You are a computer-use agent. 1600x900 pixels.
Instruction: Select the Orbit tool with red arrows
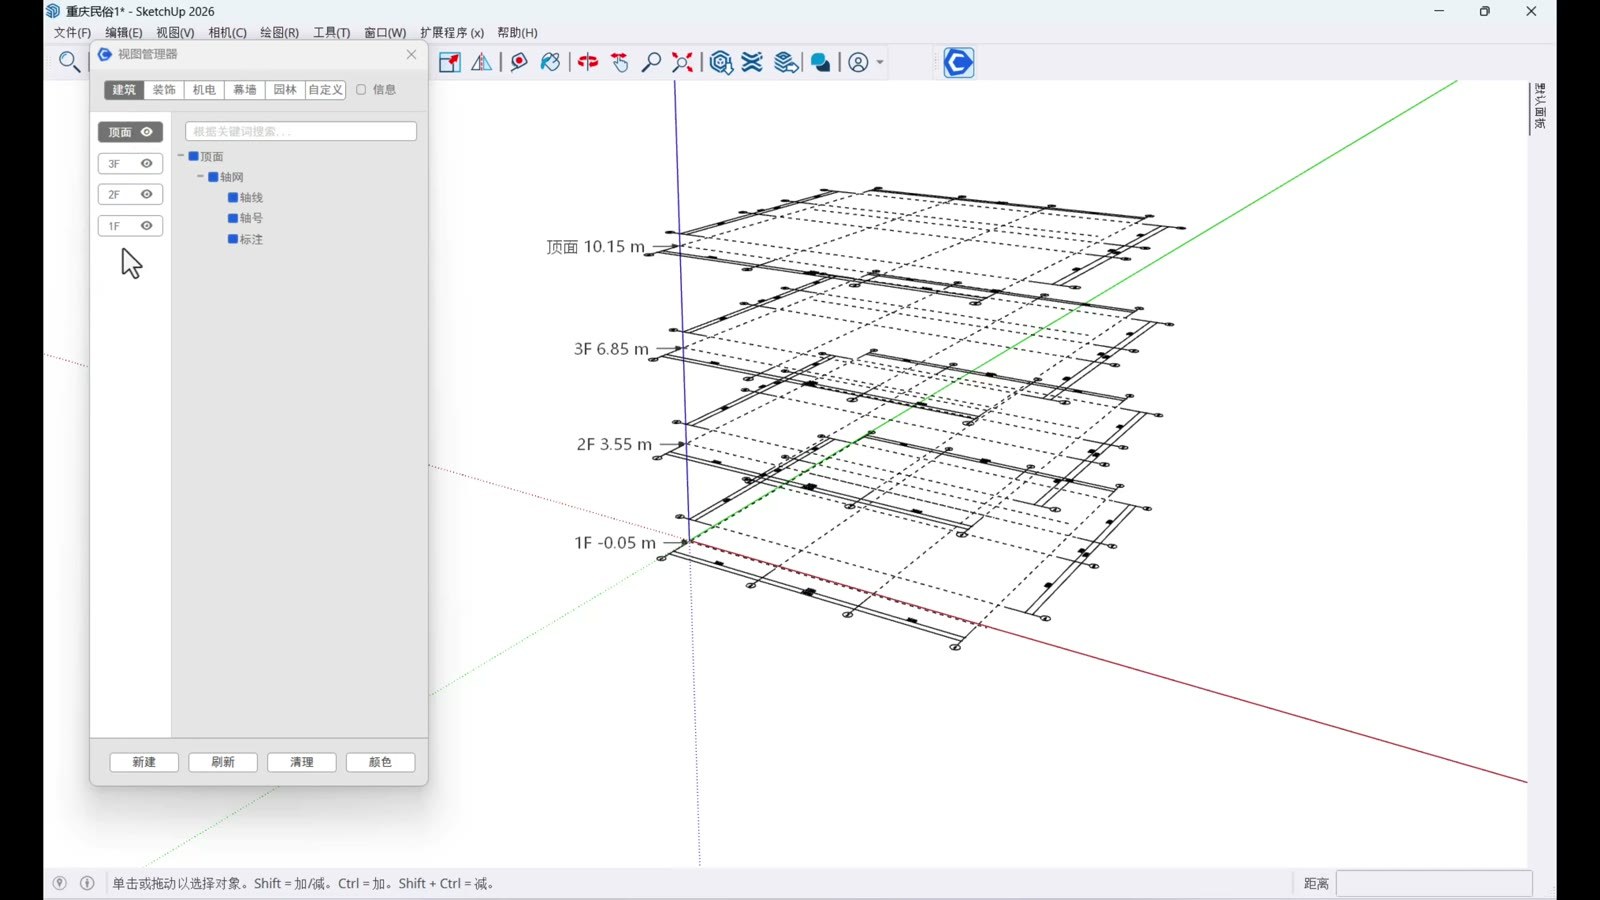click(588, 62)
